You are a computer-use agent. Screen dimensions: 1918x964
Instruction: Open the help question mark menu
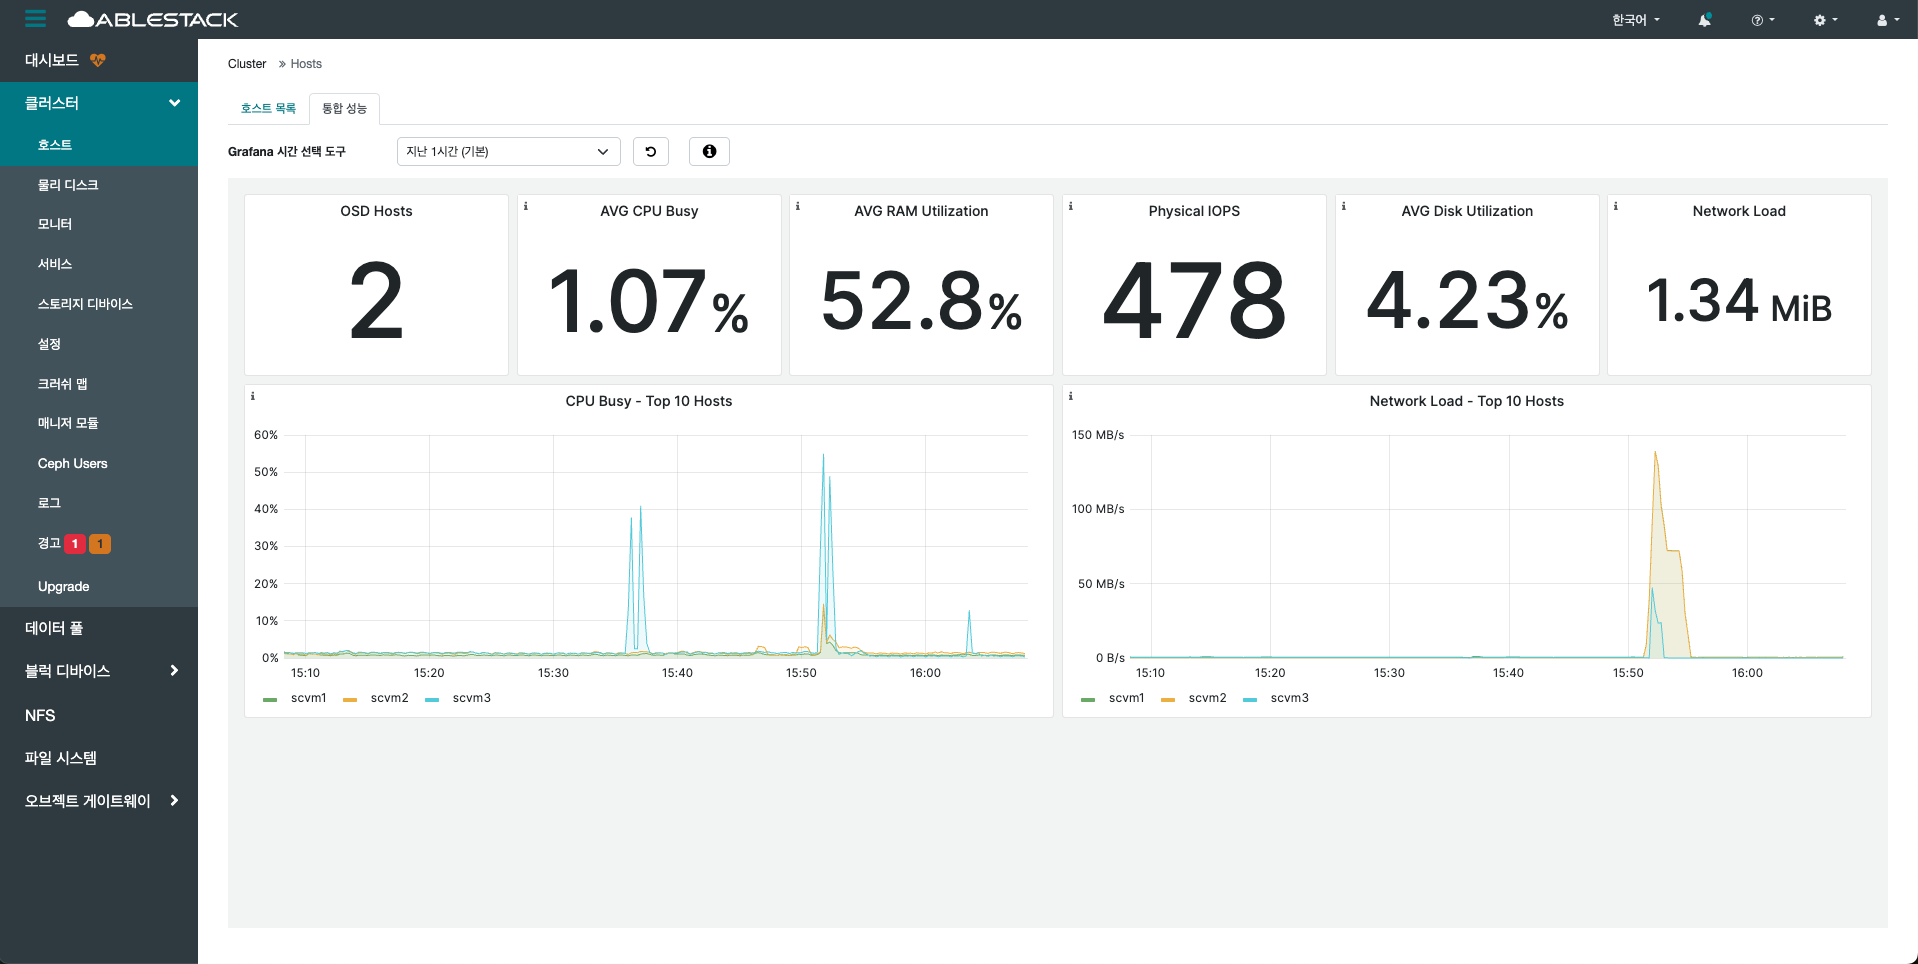(x=1762, y=20)
